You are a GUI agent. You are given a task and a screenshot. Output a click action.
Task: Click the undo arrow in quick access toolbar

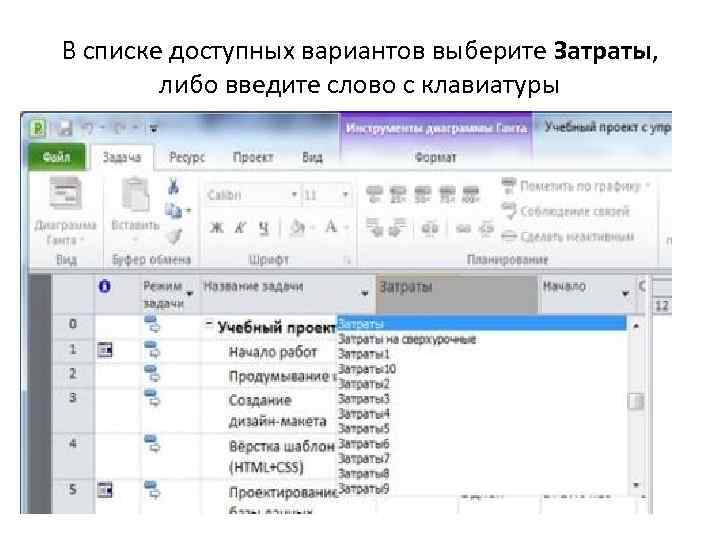click(87, 128)
